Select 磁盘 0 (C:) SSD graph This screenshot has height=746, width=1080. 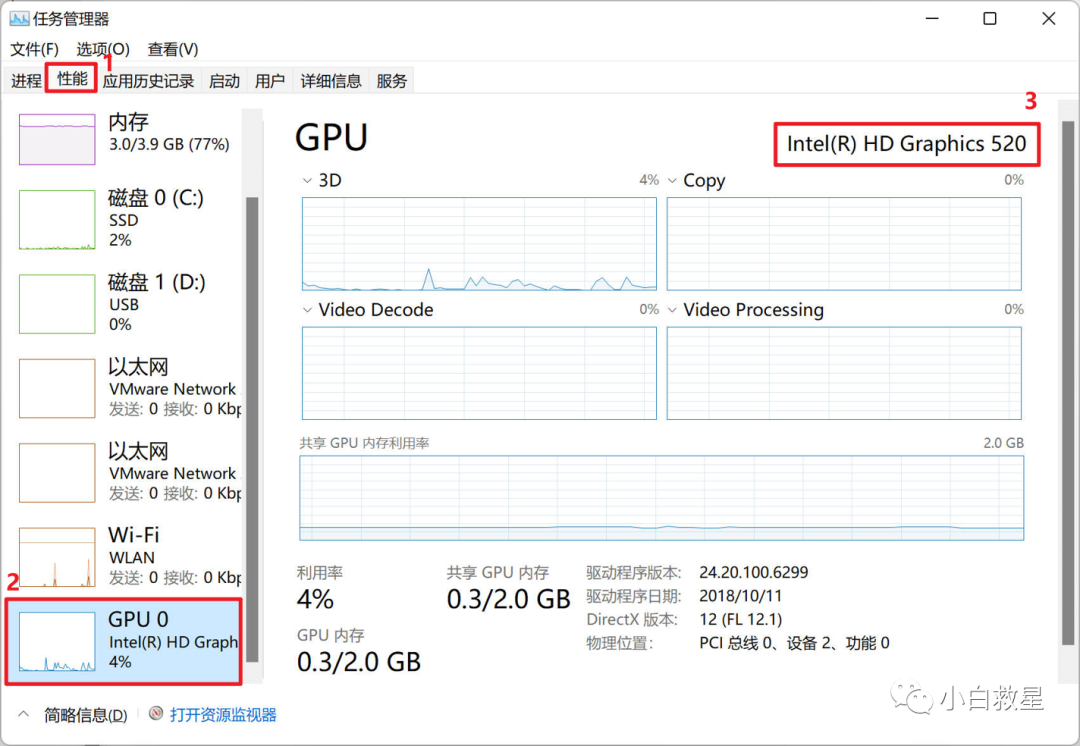[57, 219]
